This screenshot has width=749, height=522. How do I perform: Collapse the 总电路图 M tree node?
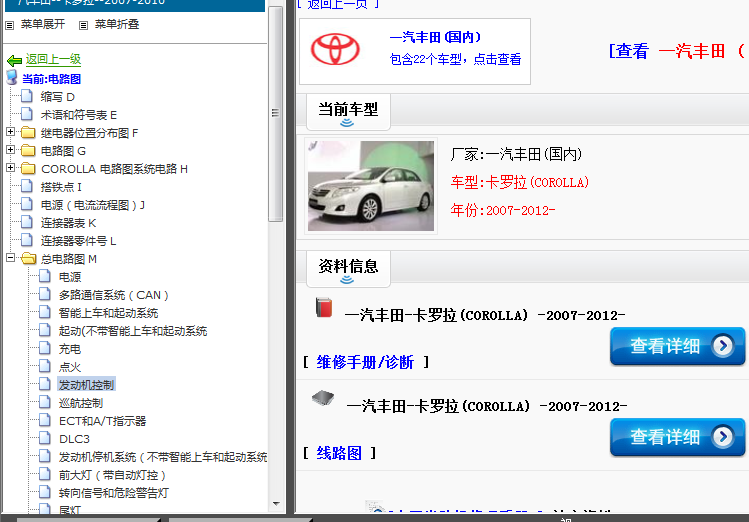[x=10, y=257]
